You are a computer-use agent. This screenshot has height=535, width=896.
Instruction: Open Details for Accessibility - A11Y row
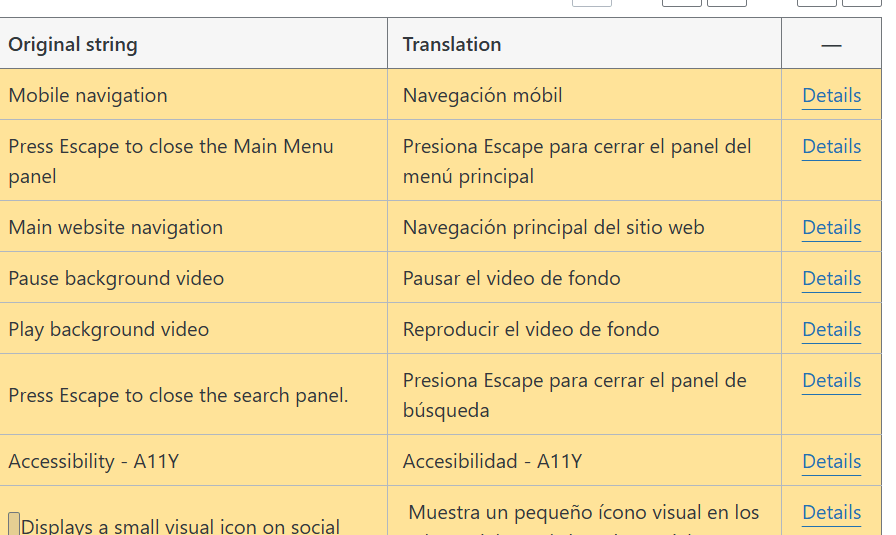coord(831,461)
